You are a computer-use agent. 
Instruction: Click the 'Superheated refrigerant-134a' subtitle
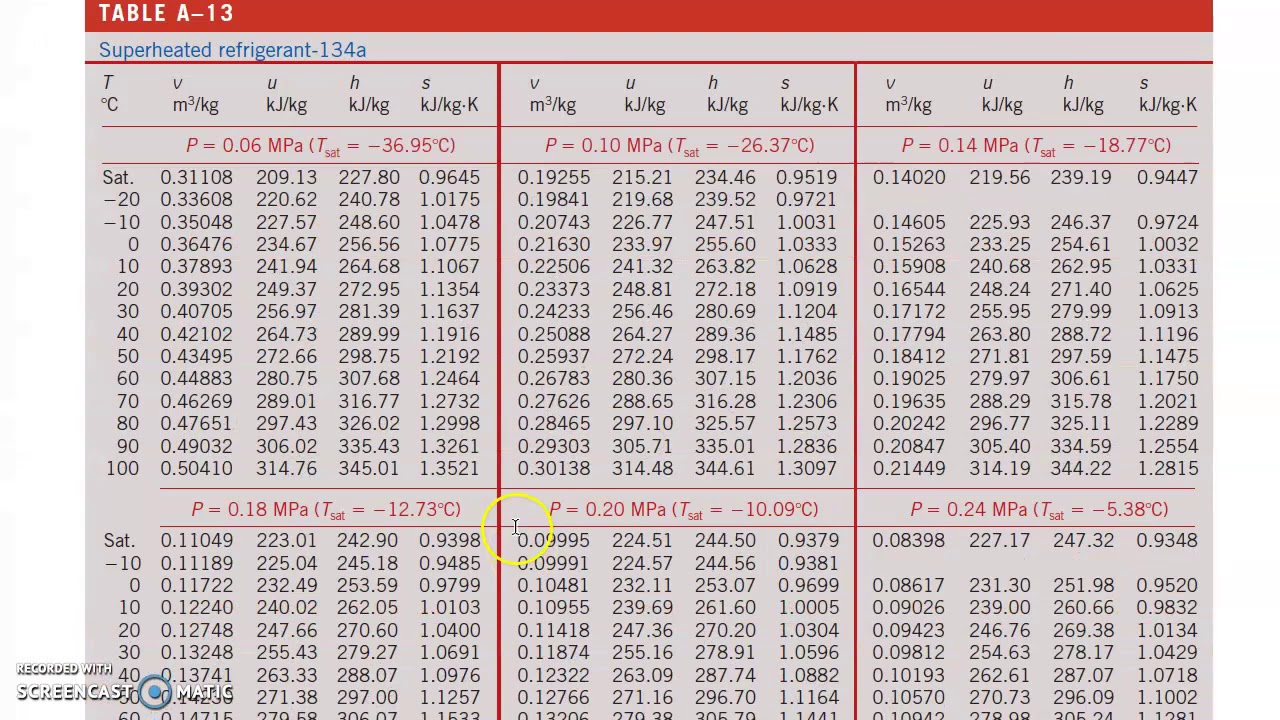(x=232, y=50)
